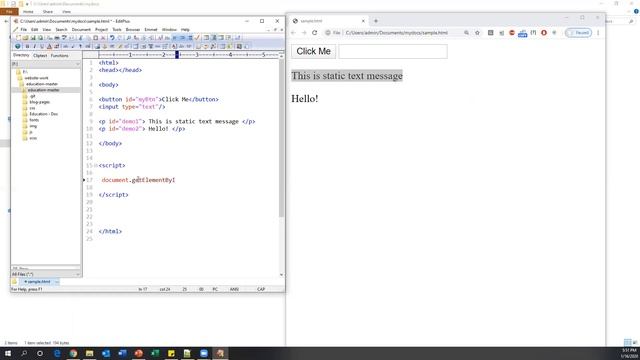The height and width of the screenshot is (360, 640).
Task: Open the Tools menu in EditPlus
Action: point(117,29)
